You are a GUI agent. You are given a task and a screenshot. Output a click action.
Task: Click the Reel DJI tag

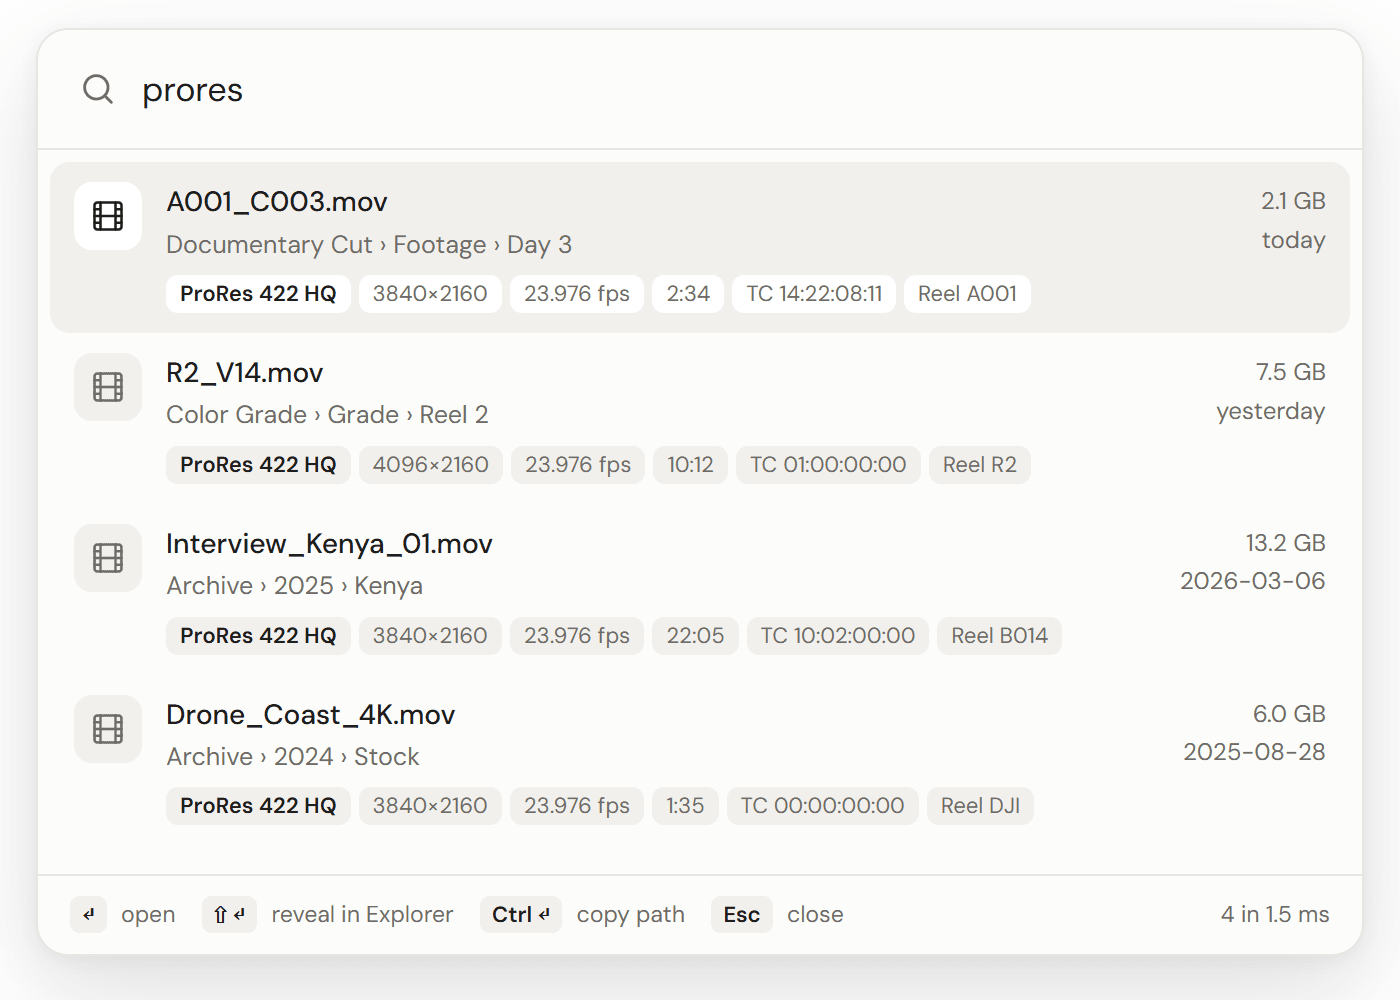[x=980, y=806]
